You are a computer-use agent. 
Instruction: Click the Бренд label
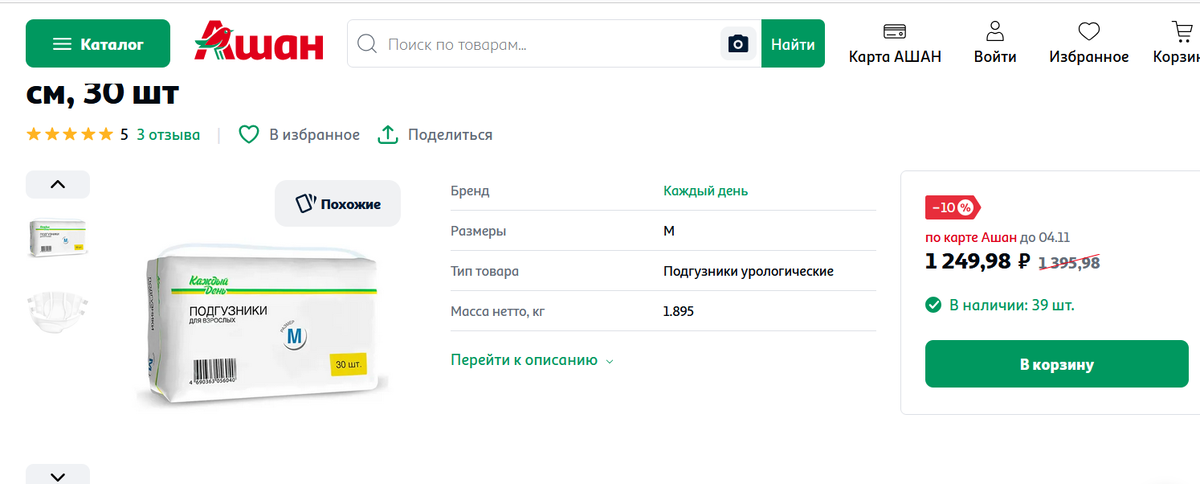470,191
